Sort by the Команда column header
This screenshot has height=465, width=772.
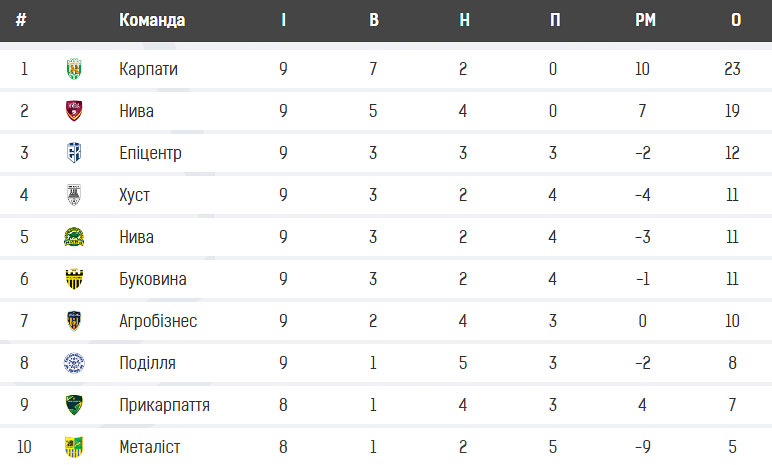[x=152, y=20]
